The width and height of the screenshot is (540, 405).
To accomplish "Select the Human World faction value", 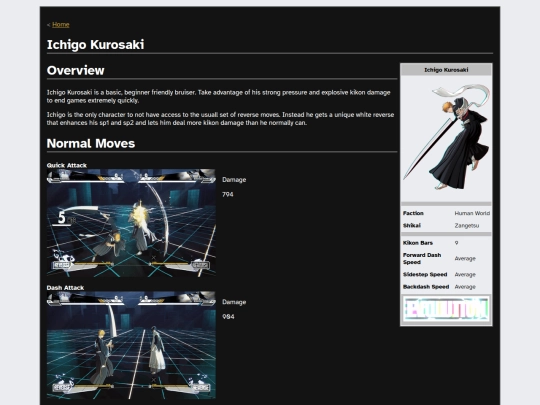I will pyautogui.click(x=472, y=213).
